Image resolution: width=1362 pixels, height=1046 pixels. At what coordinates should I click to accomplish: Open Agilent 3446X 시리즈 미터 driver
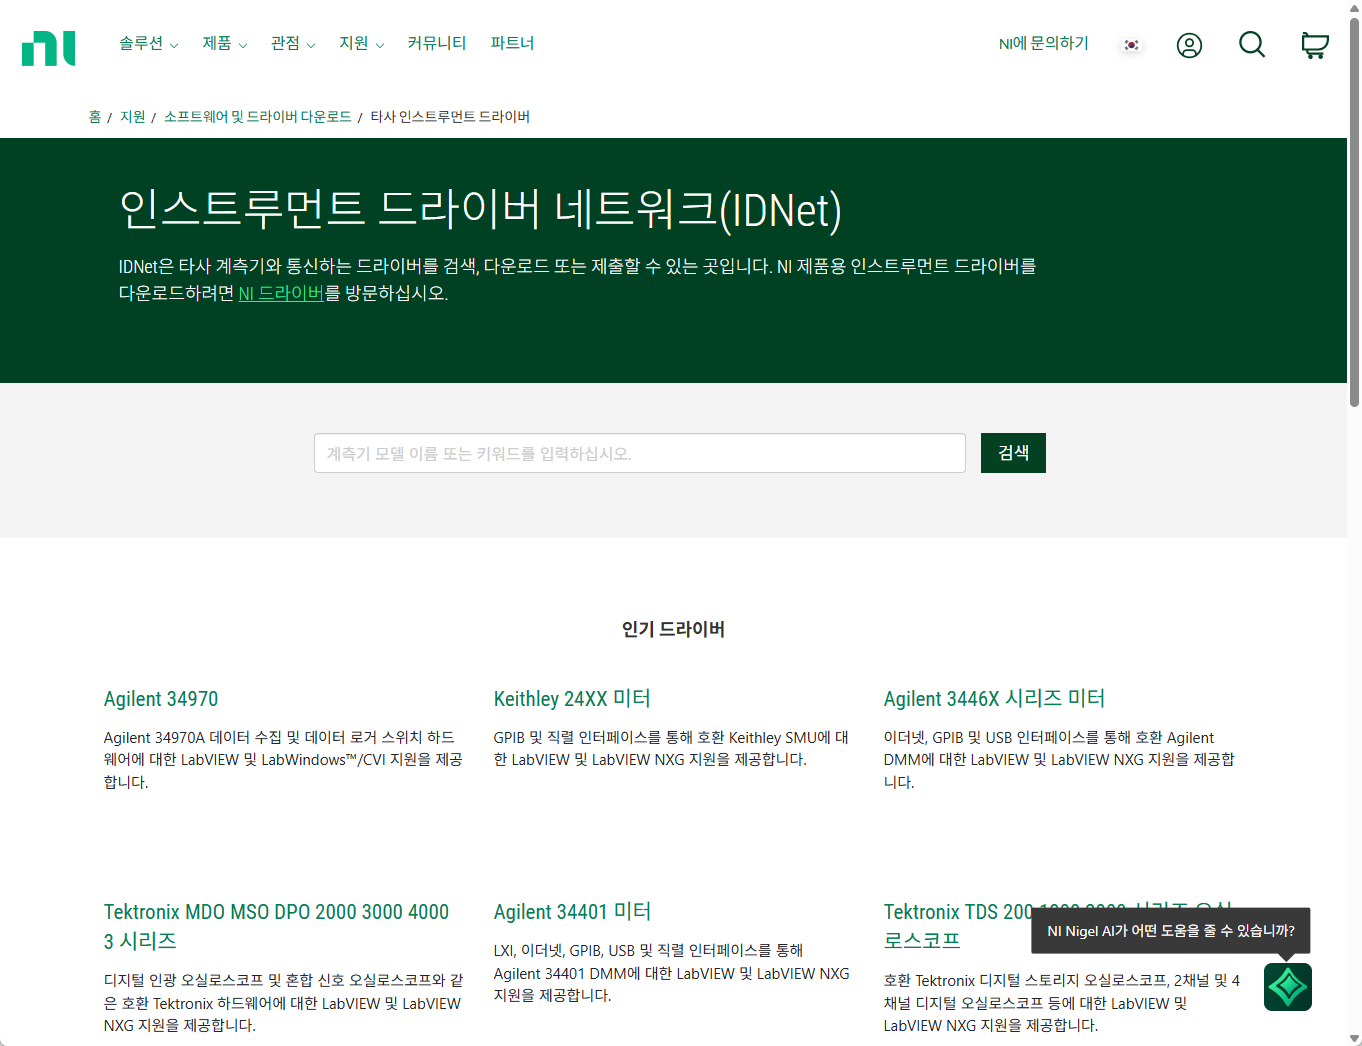(994, 699)
